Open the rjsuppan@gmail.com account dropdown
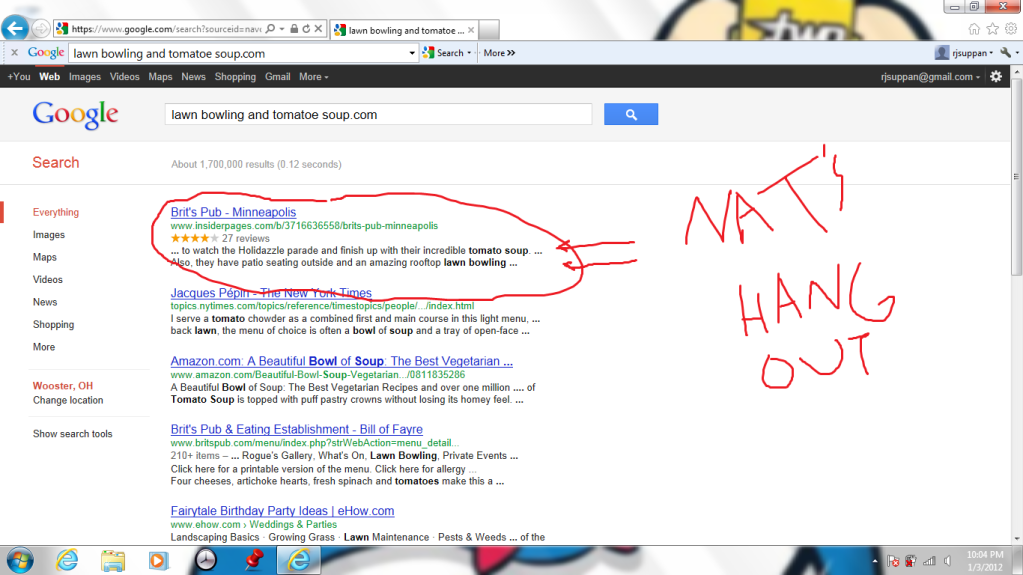Screen dimensions: 1023x575 coord(928,77)
